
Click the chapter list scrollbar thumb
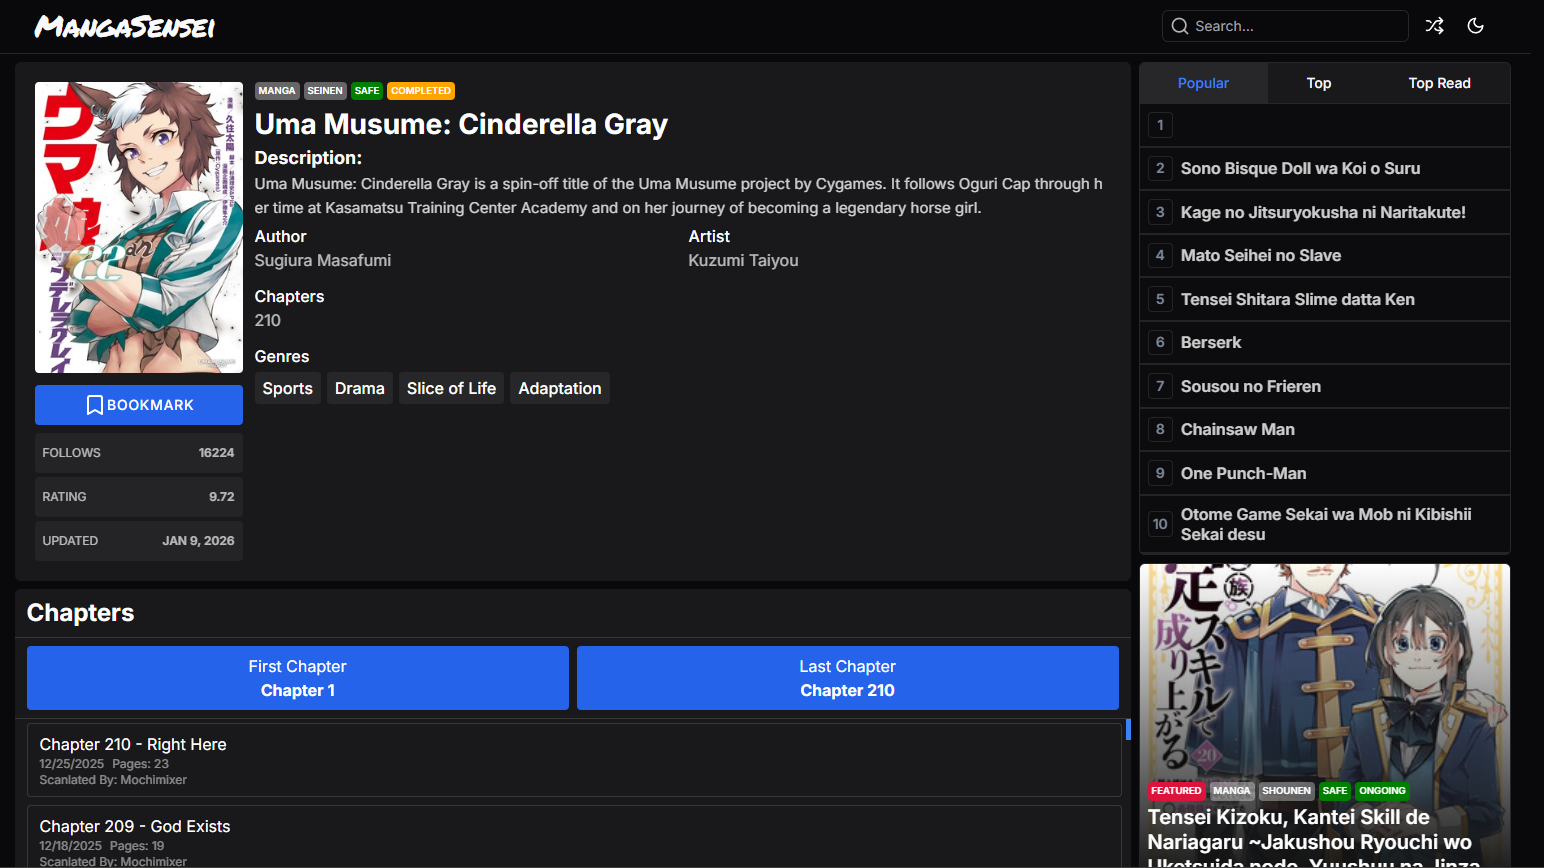(1128, 729)
